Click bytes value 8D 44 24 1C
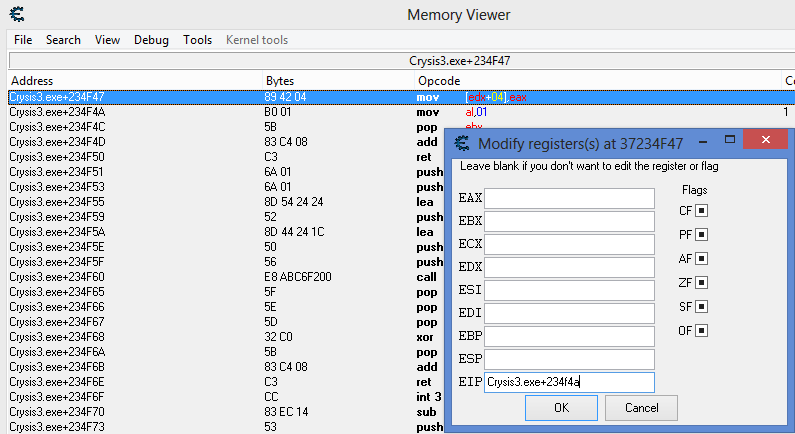The width and height of the screenshot is (795, 434). pos(294,232)
